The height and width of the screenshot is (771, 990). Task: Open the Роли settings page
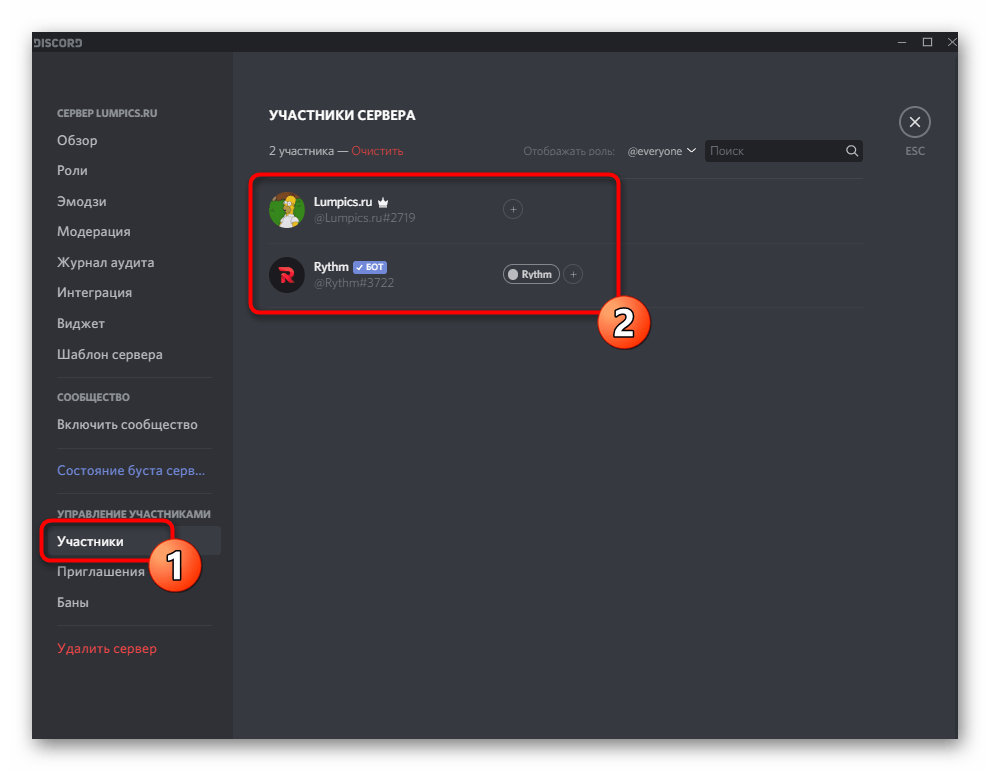click(x=70, y=170)
